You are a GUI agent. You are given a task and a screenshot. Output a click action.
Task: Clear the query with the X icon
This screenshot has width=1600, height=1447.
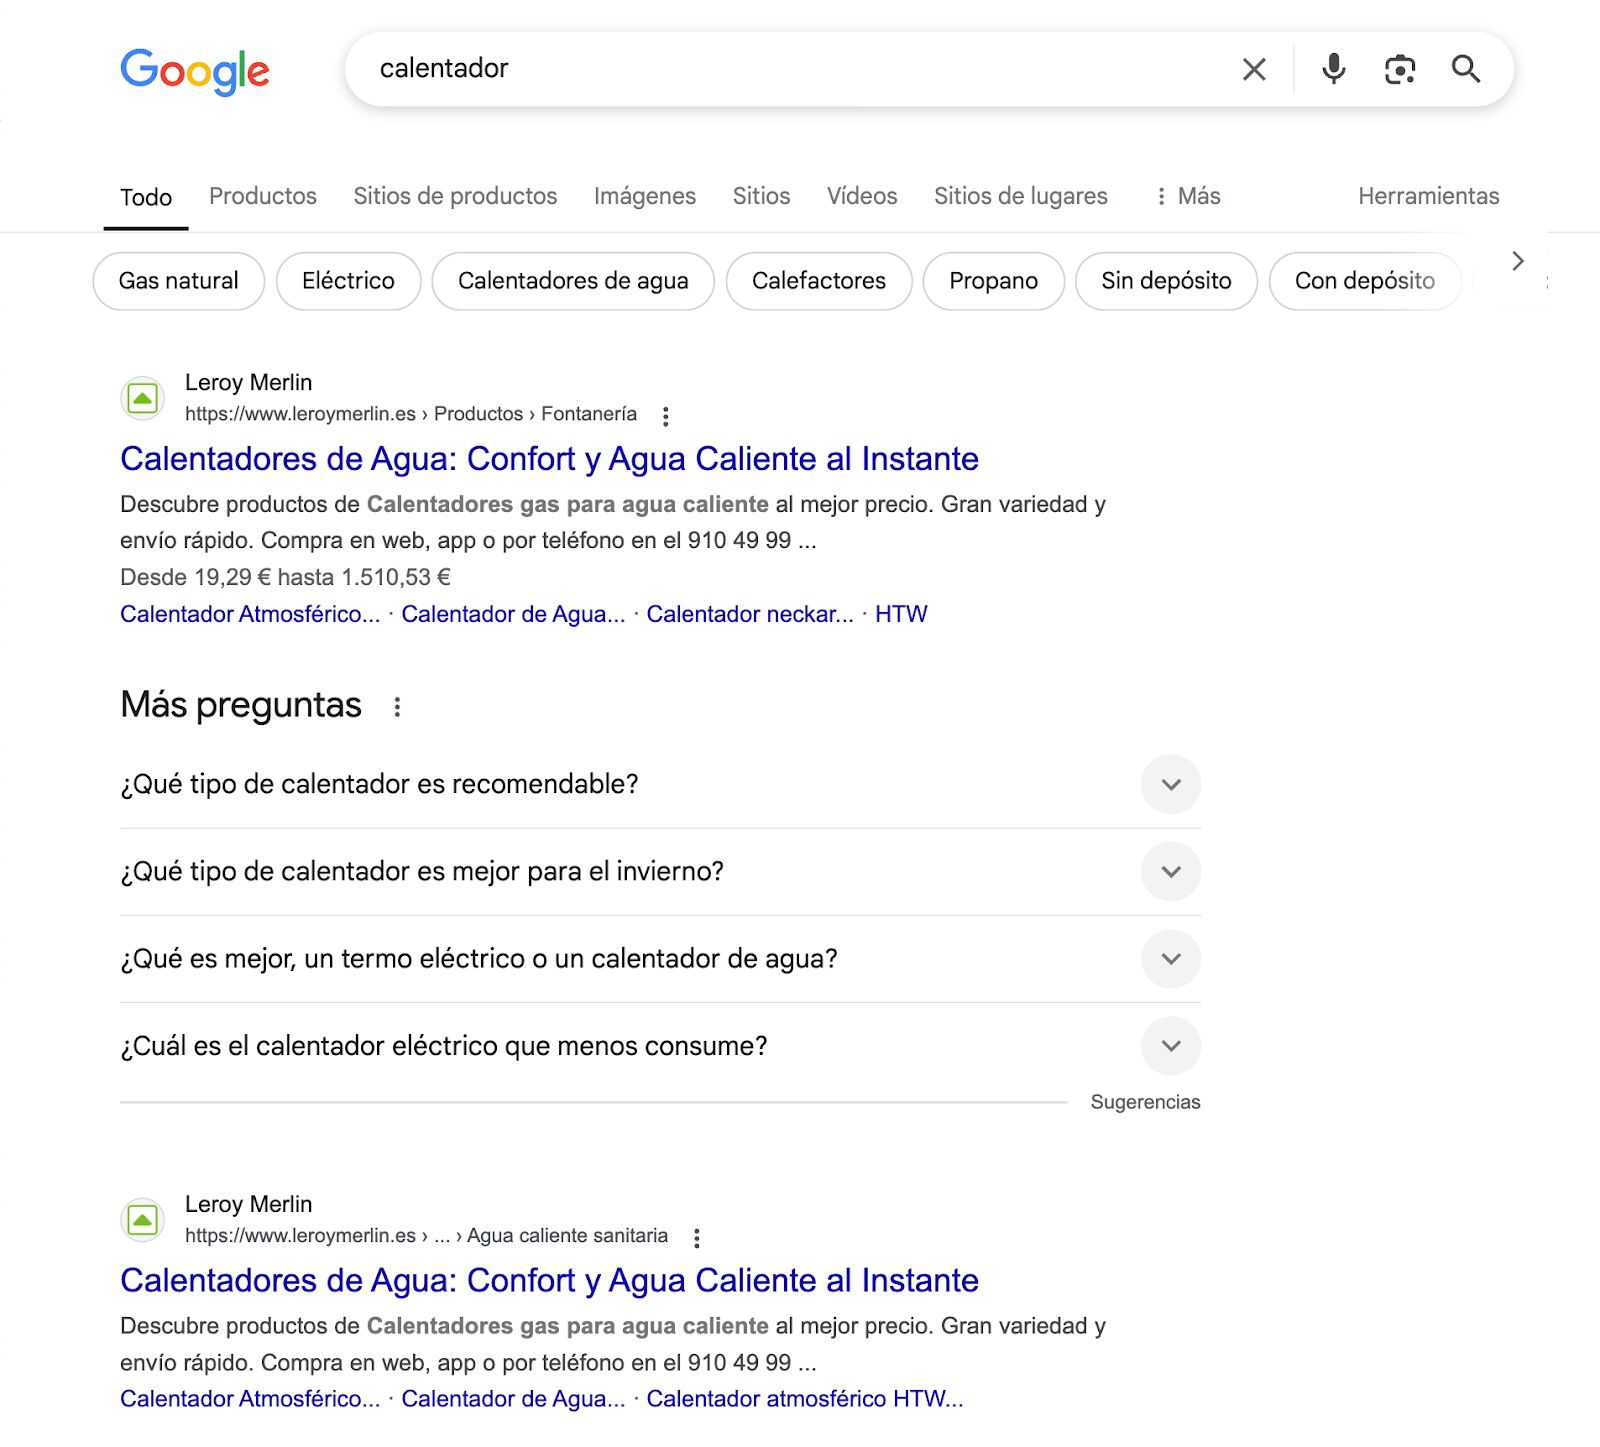tap(1253, 69)
